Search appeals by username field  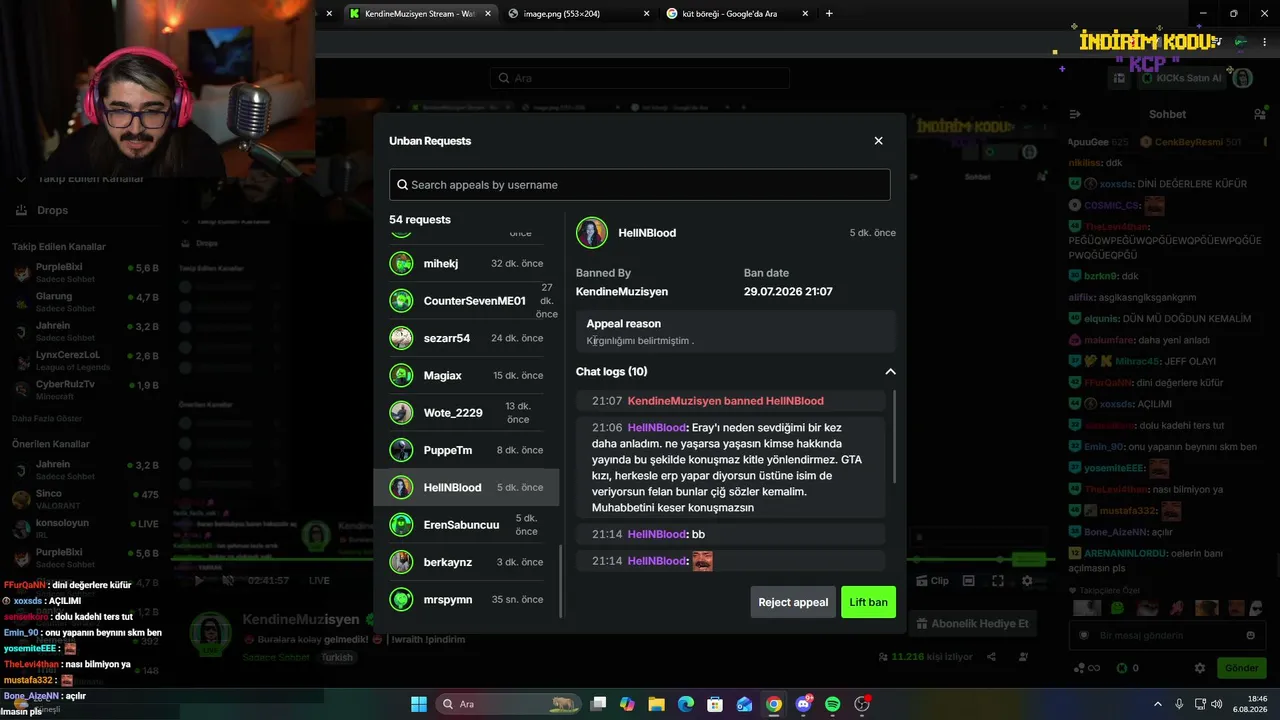click(640, 185)
